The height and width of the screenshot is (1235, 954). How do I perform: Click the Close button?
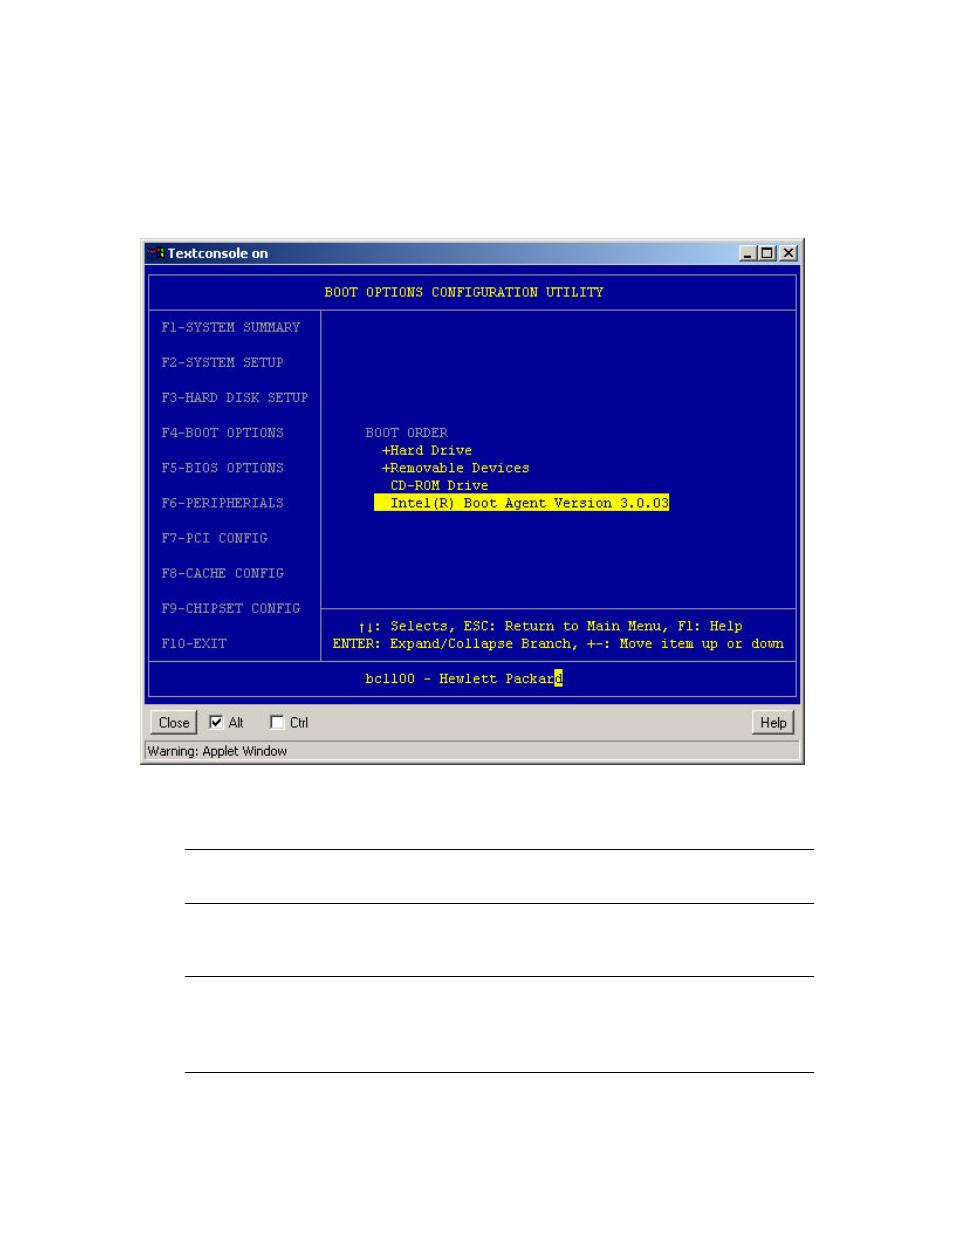pyautogui.click(x=174, y=723)
